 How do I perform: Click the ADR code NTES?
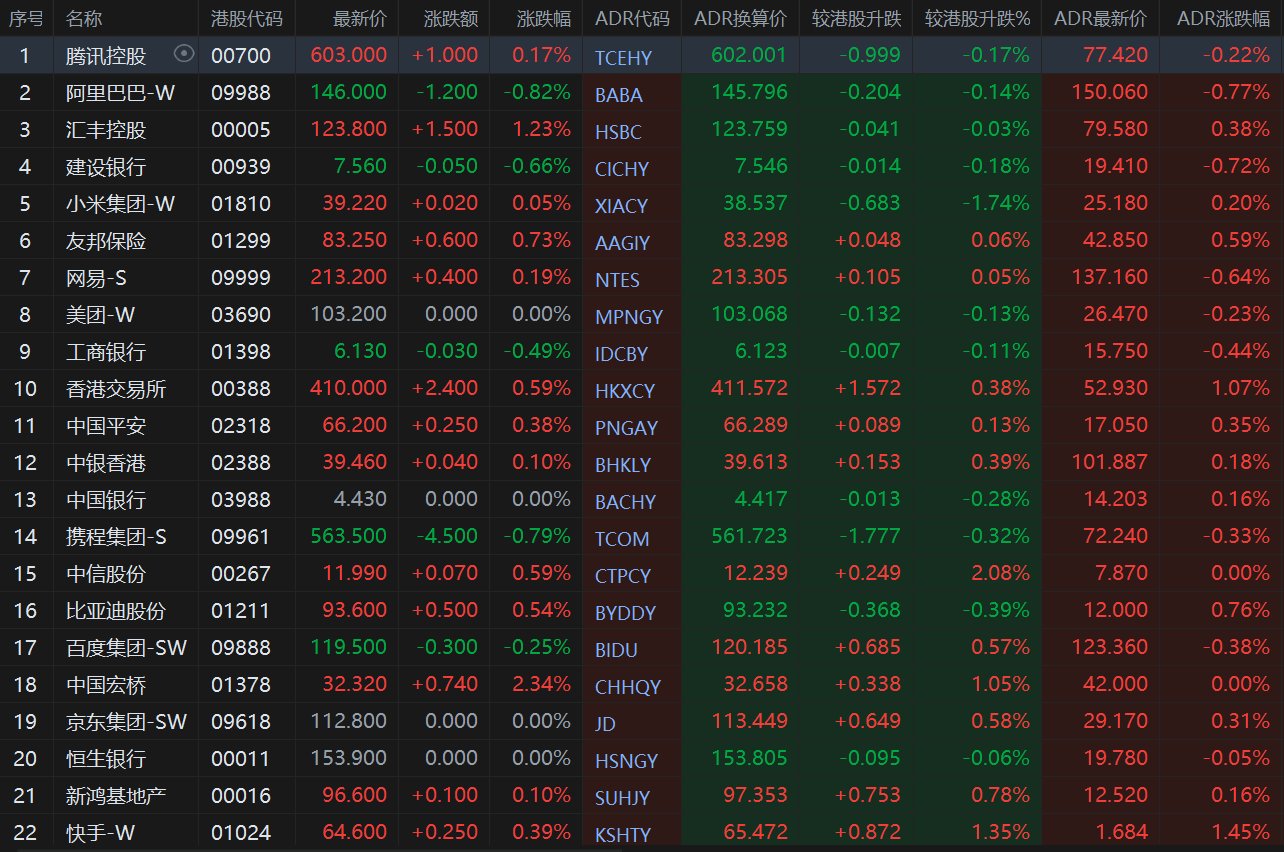pos(617,280)
